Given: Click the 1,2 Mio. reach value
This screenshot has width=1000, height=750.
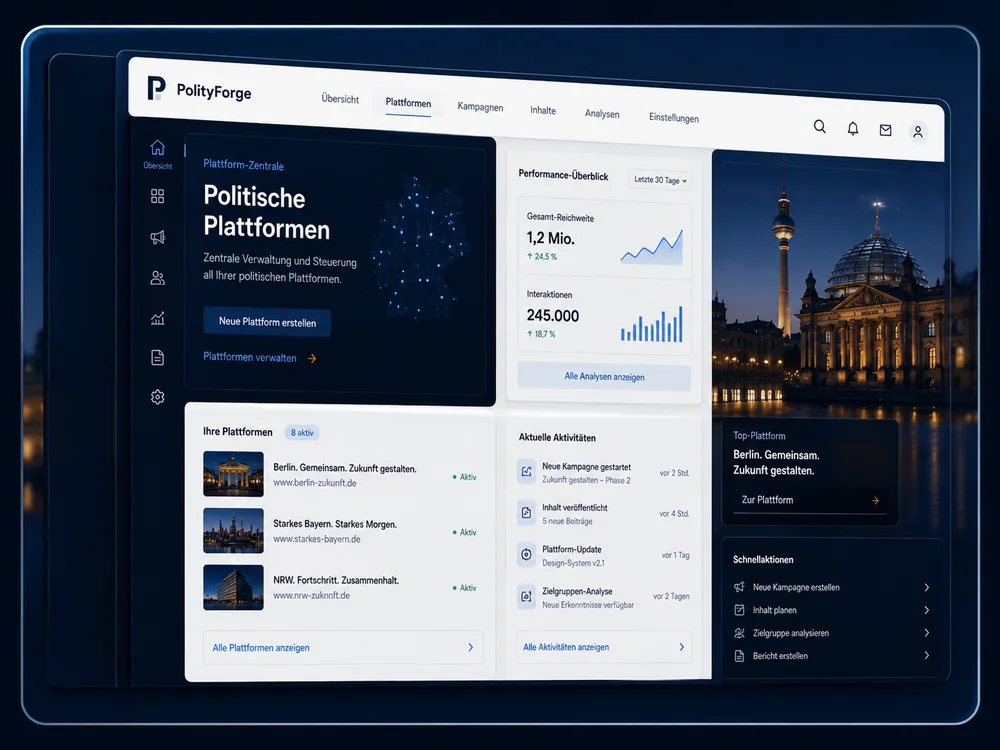Looking at the screenshot, I should [x=550, y=238].
